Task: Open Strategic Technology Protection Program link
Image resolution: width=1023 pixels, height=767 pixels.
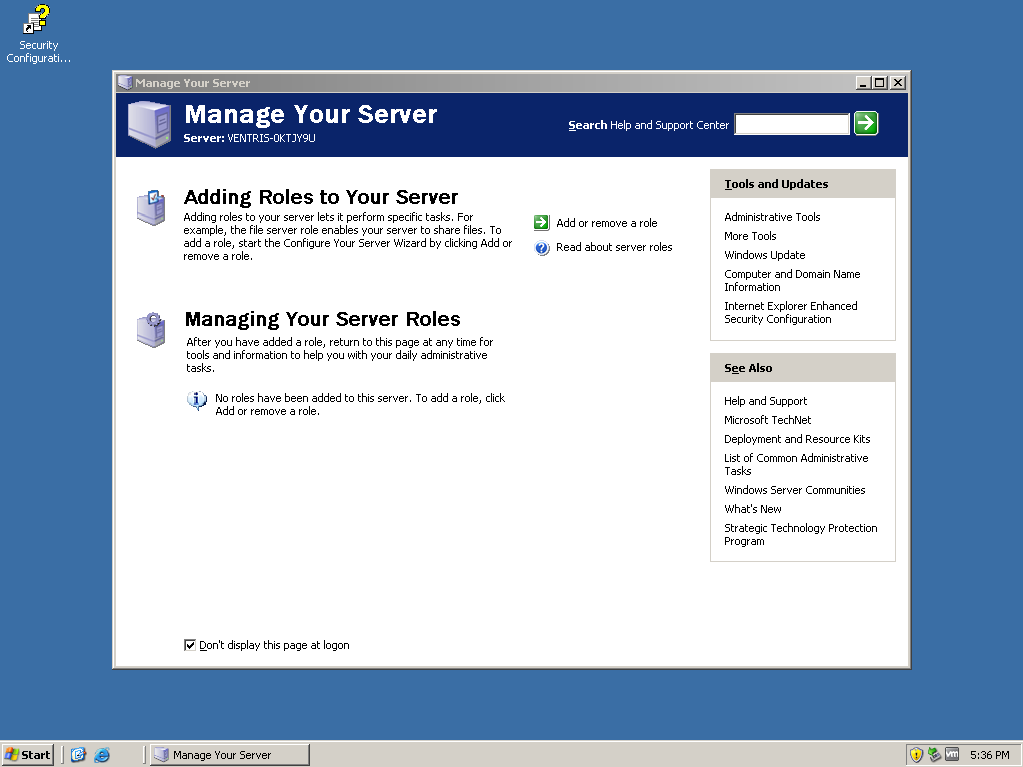Action: click(801, 534)
